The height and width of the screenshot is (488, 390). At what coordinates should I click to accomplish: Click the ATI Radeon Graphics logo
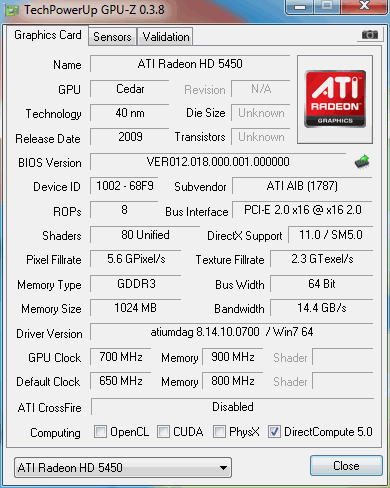pos(335,99)
